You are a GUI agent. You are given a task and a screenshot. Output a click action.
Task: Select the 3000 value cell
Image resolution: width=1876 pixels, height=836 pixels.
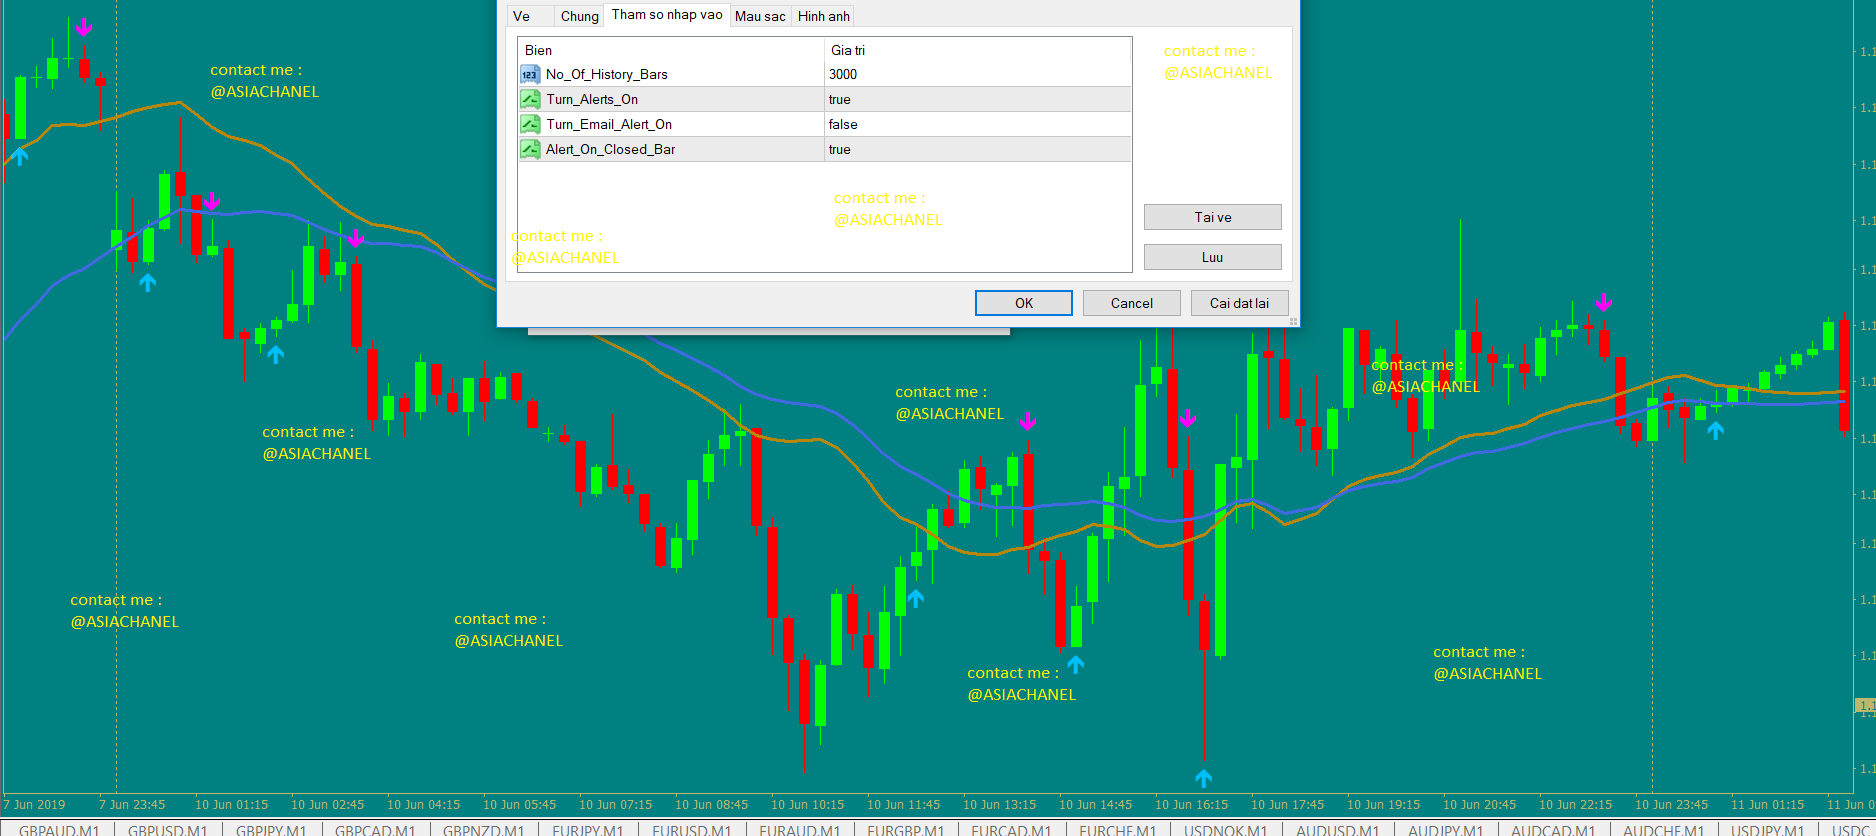[977, 74]
